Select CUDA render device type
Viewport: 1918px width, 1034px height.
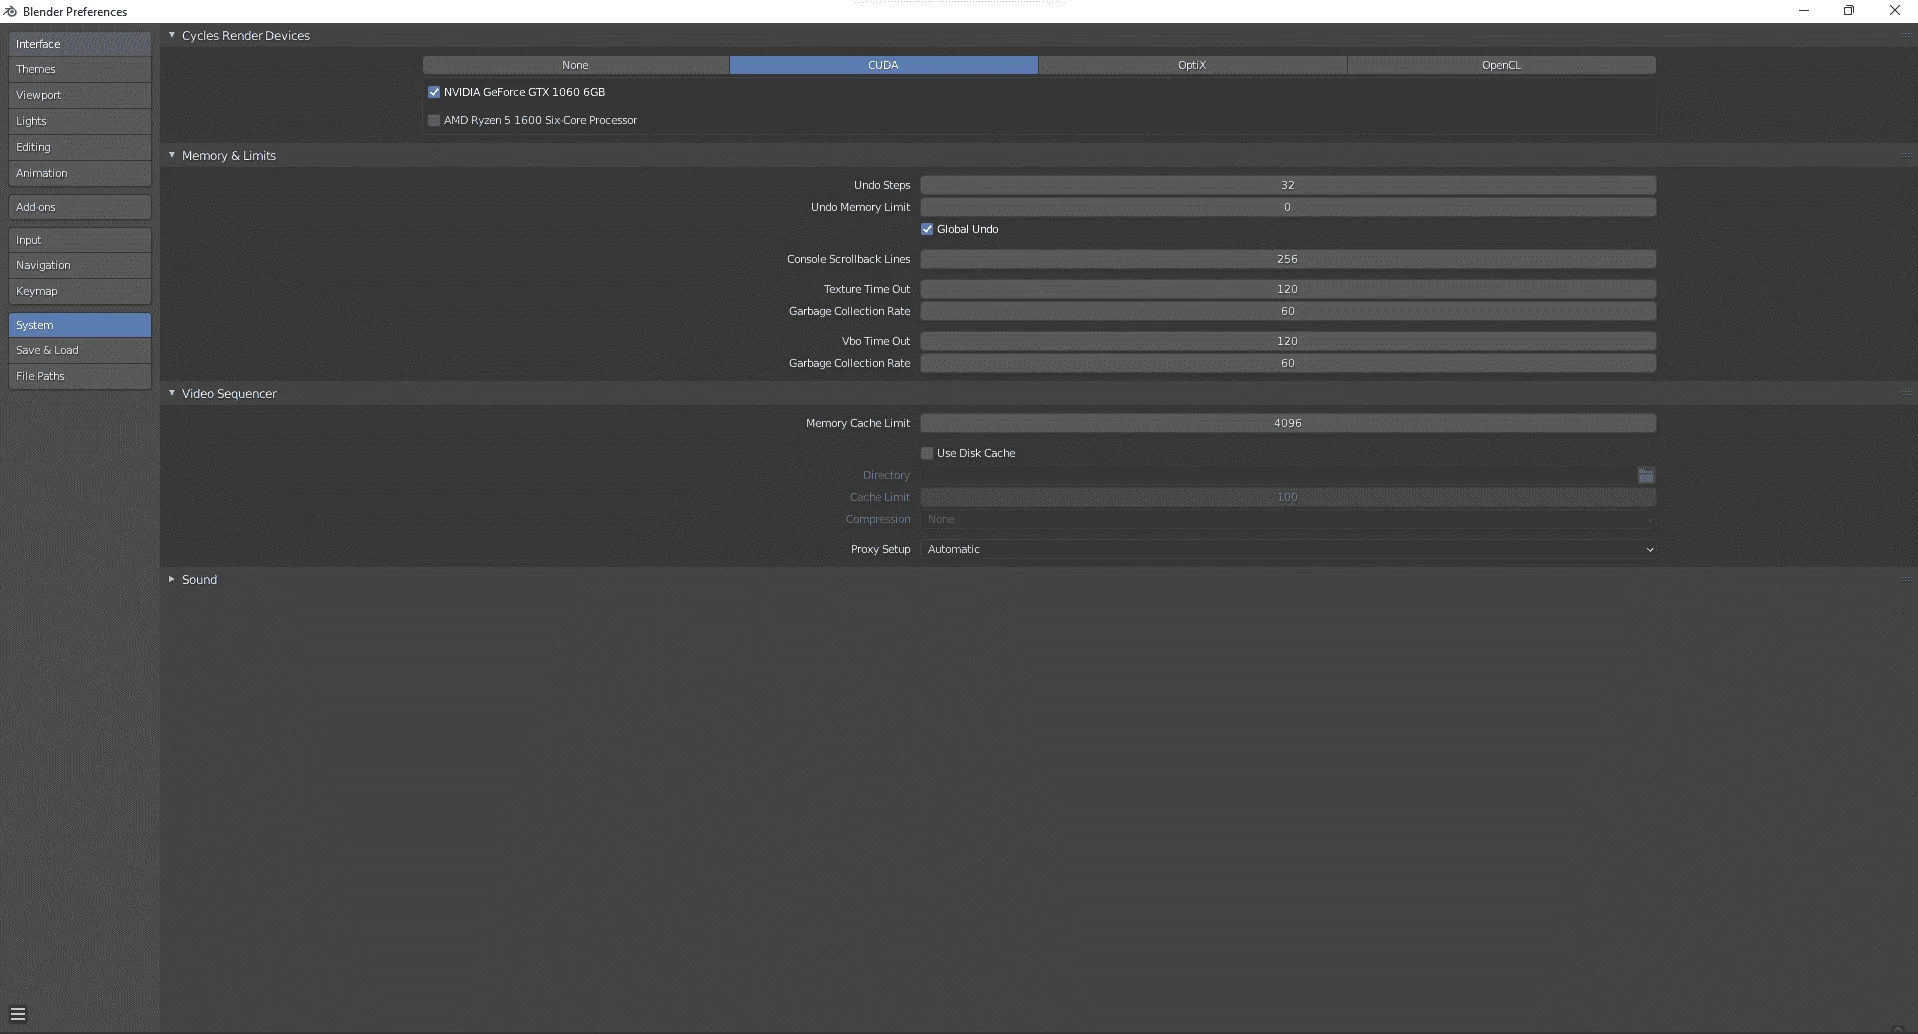[x=884, y=65]
